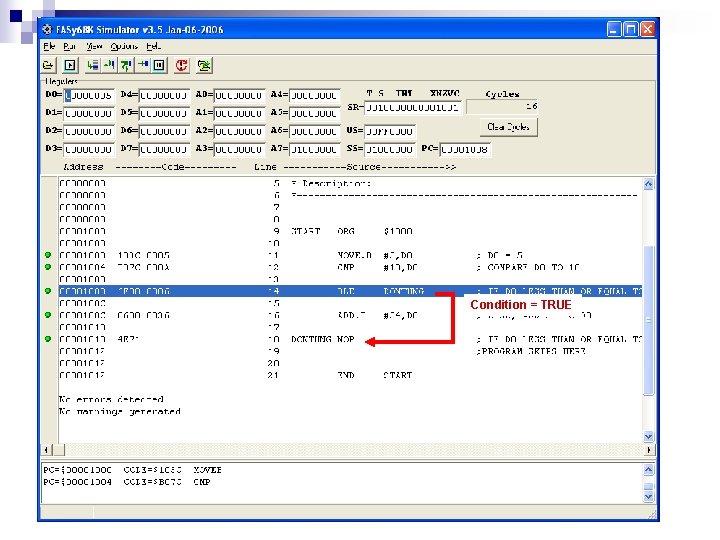Click the Cycles counter field
This screenshot has width=720, height=540.
pos(502,107)
